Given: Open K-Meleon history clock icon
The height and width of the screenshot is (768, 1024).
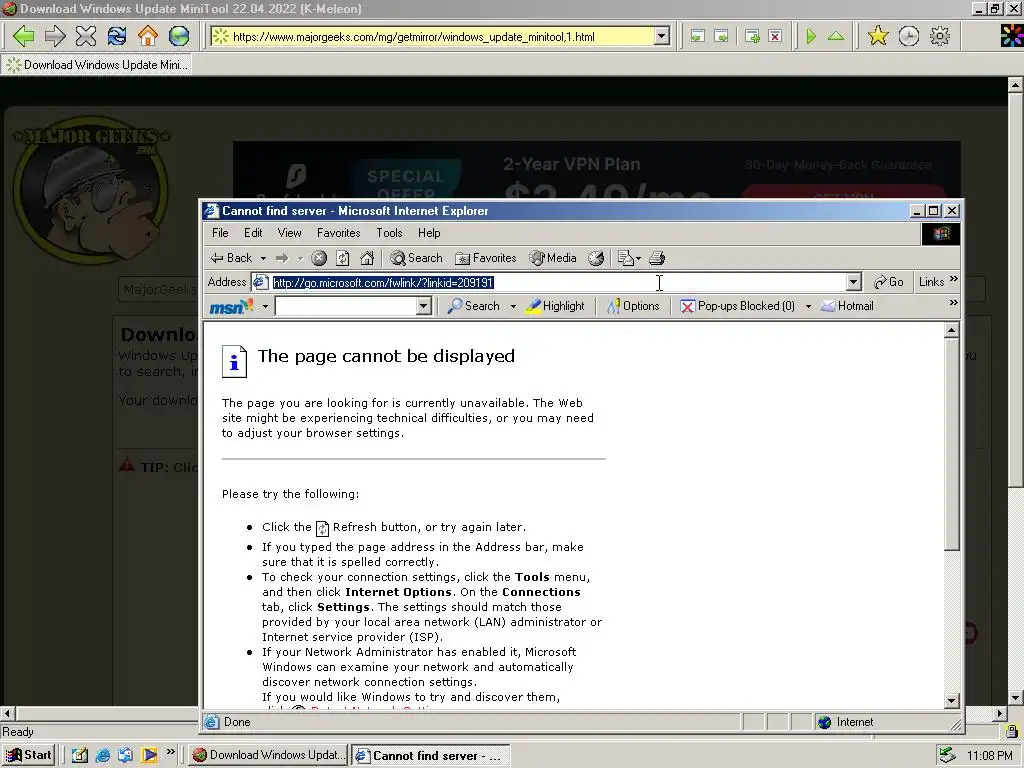Looking at the screenshot, I should (x=908, y=36).
